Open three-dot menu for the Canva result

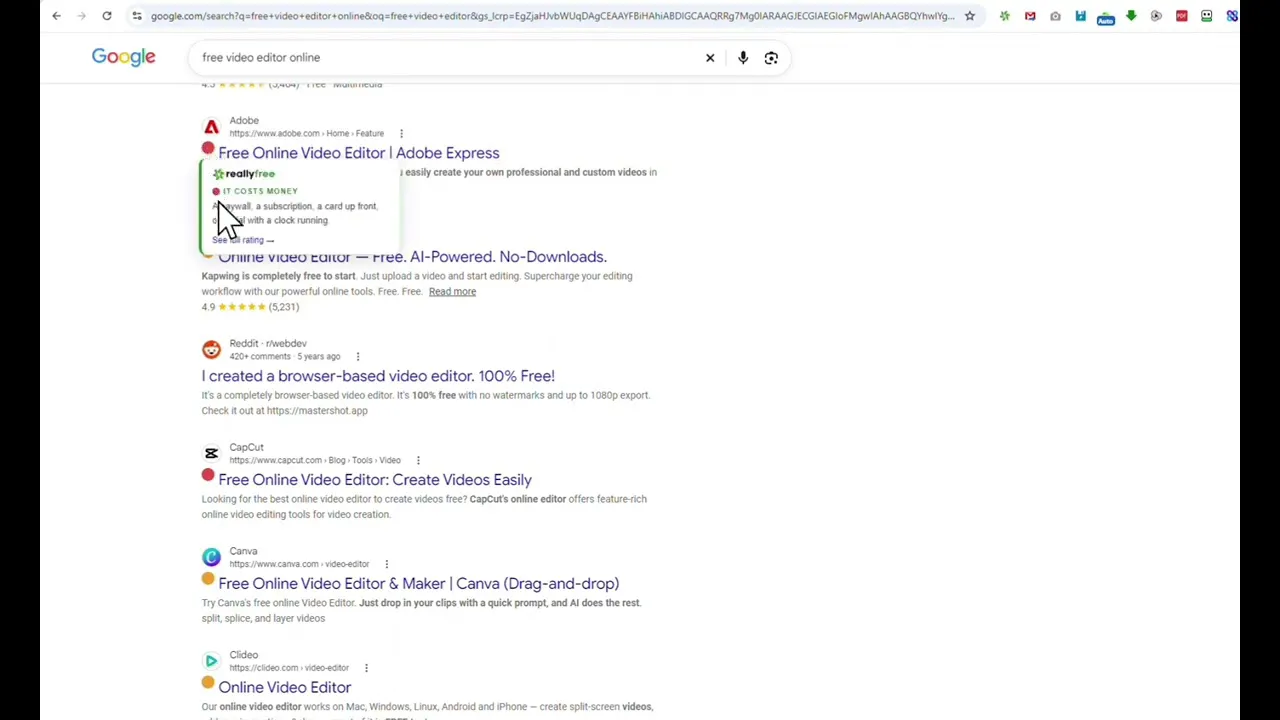[x=386, y=564]
